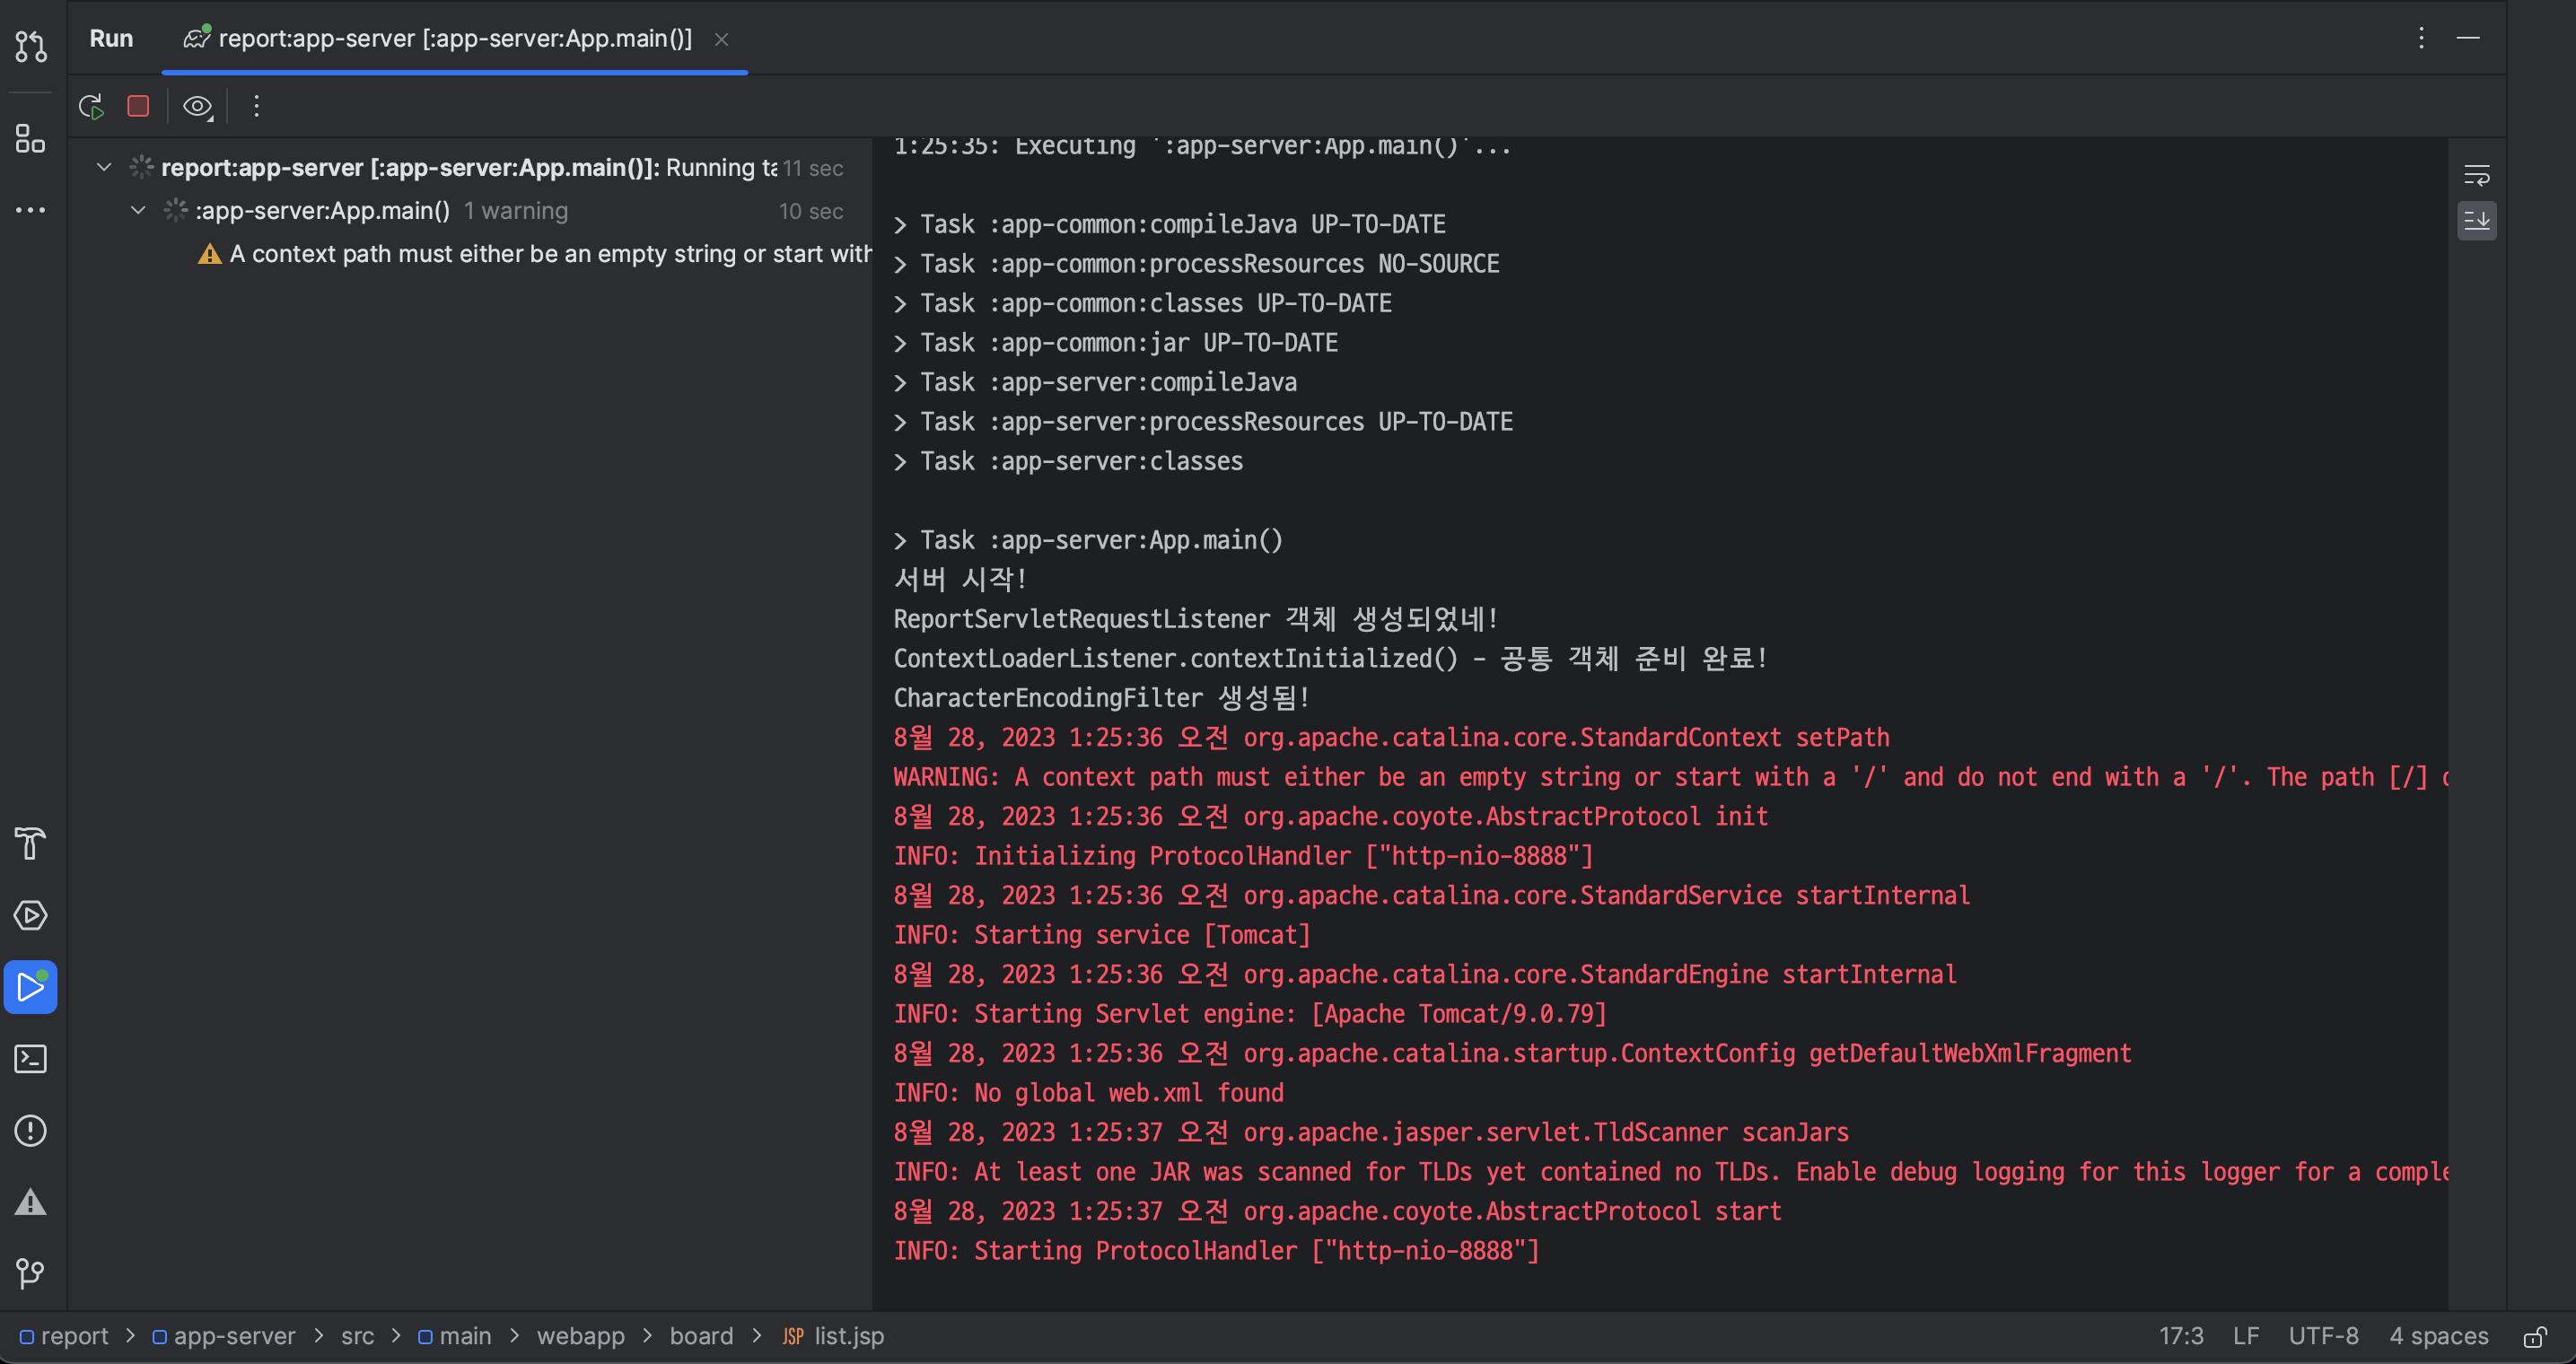Viewport: 2576px width, 1364px height.
Task: Open the Structure tool window icon
Action: pos(30,139)
